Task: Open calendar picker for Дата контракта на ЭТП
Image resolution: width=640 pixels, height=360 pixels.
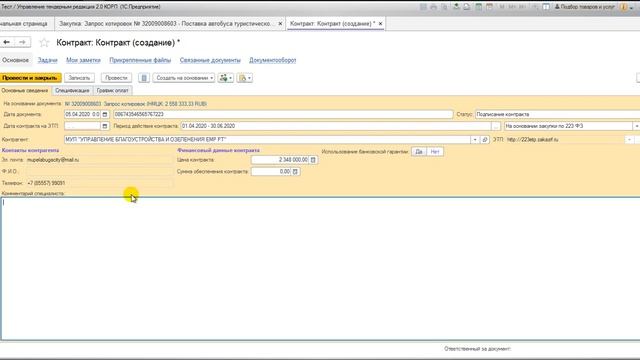Action: pos(105,126)
